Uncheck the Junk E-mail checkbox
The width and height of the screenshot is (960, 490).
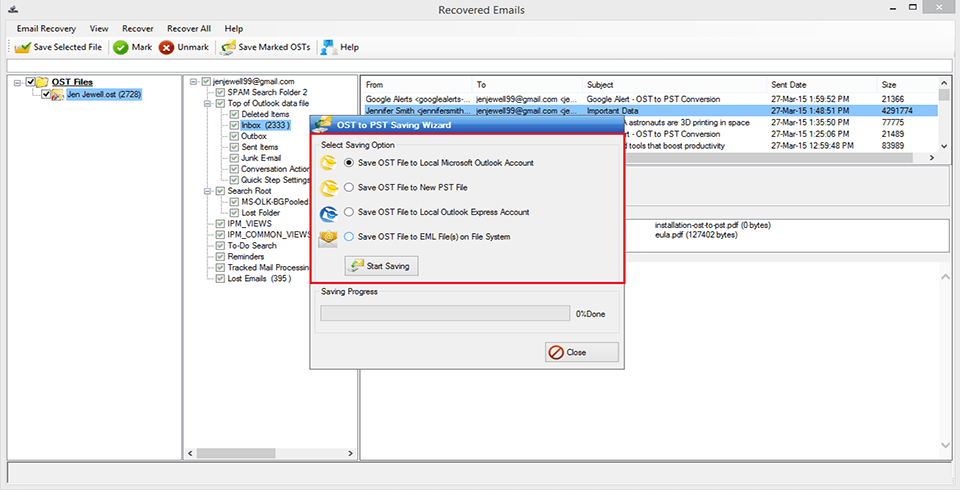(x=234, y=158)
